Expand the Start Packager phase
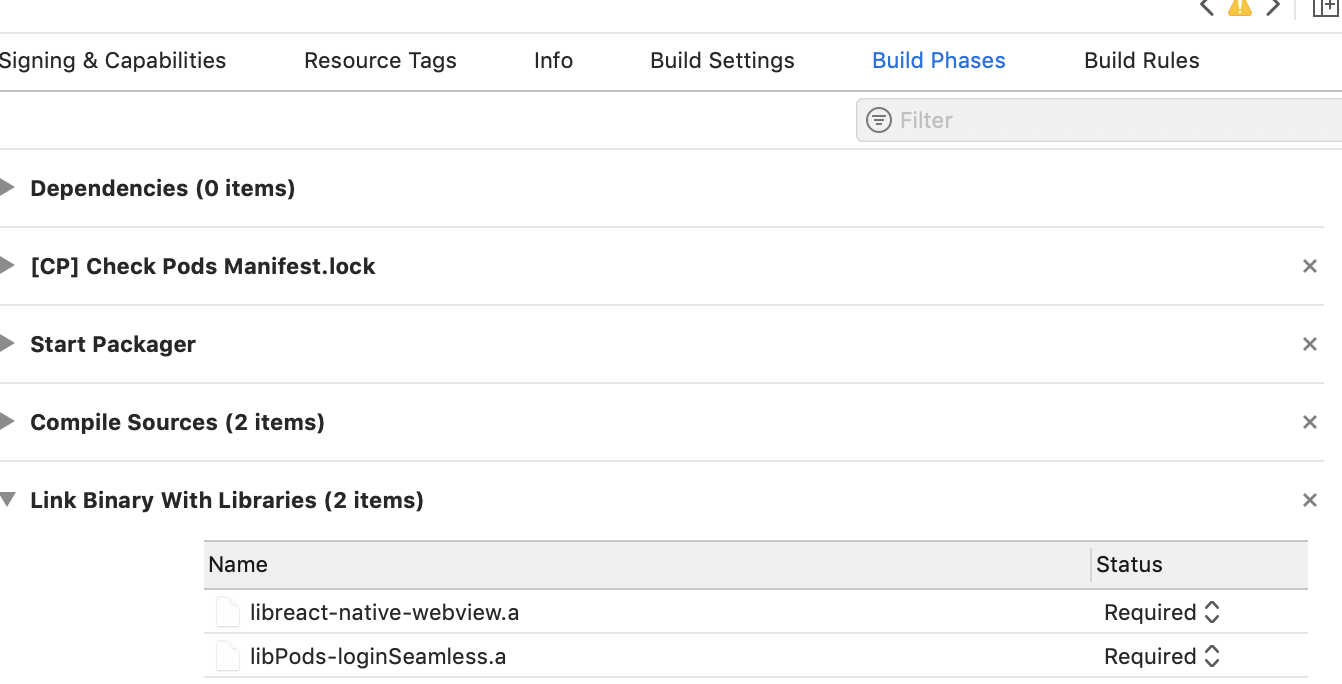Viewport: 1342px width, 684px height. [8, 344]
